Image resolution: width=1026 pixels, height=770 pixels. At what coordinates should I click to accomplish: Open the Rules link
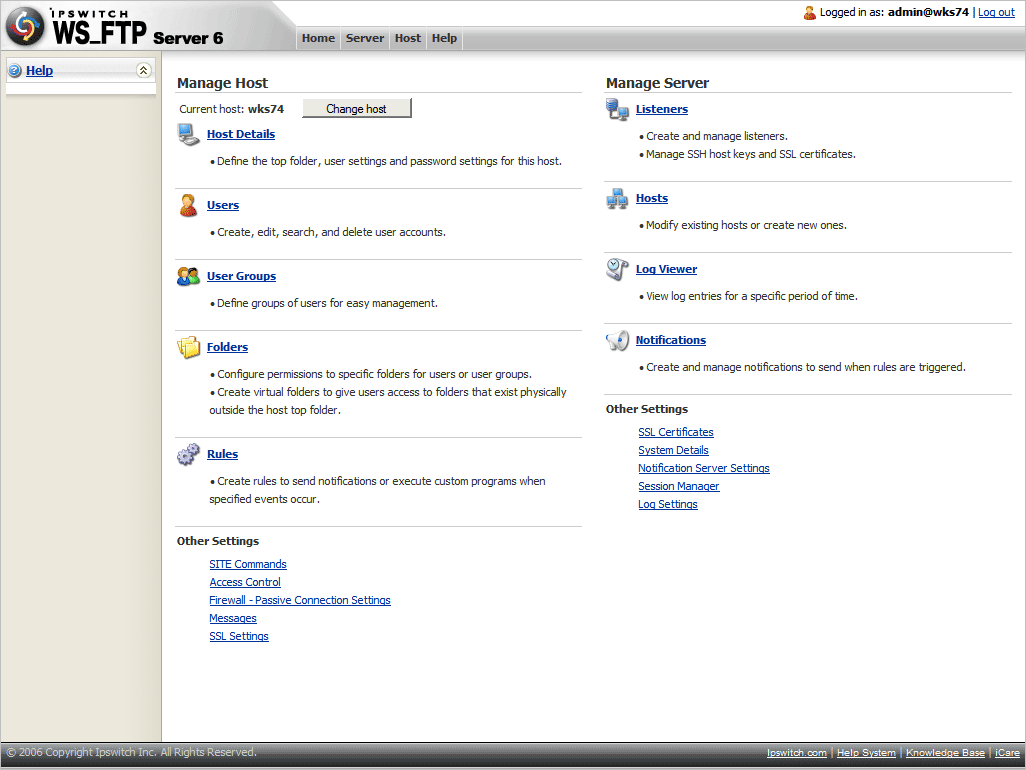(x=222, y=454)
